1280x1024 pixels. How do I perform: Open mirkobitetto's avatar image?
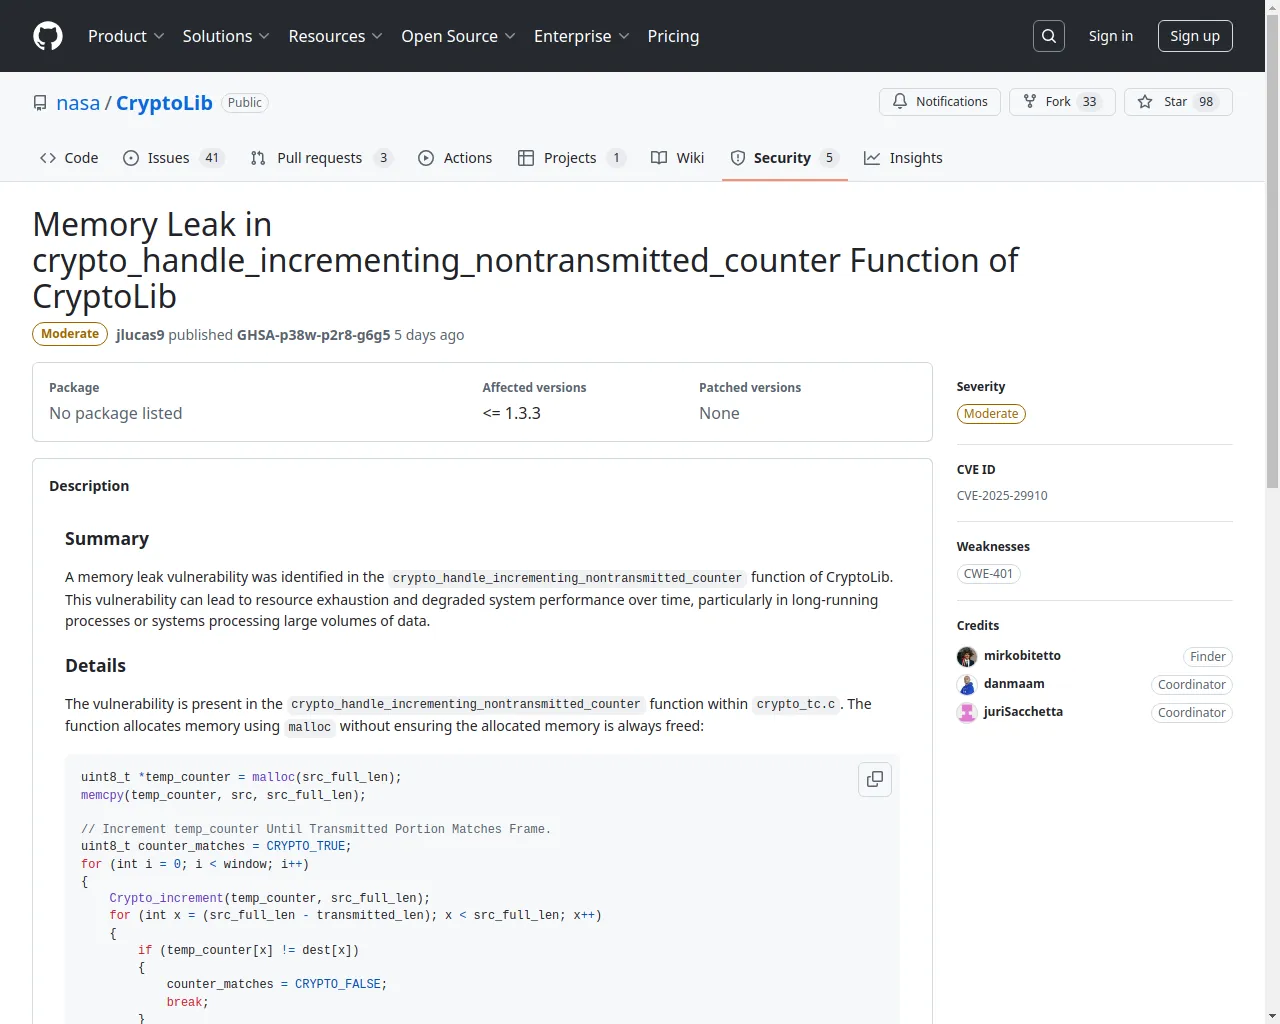[x=967, y=656]
